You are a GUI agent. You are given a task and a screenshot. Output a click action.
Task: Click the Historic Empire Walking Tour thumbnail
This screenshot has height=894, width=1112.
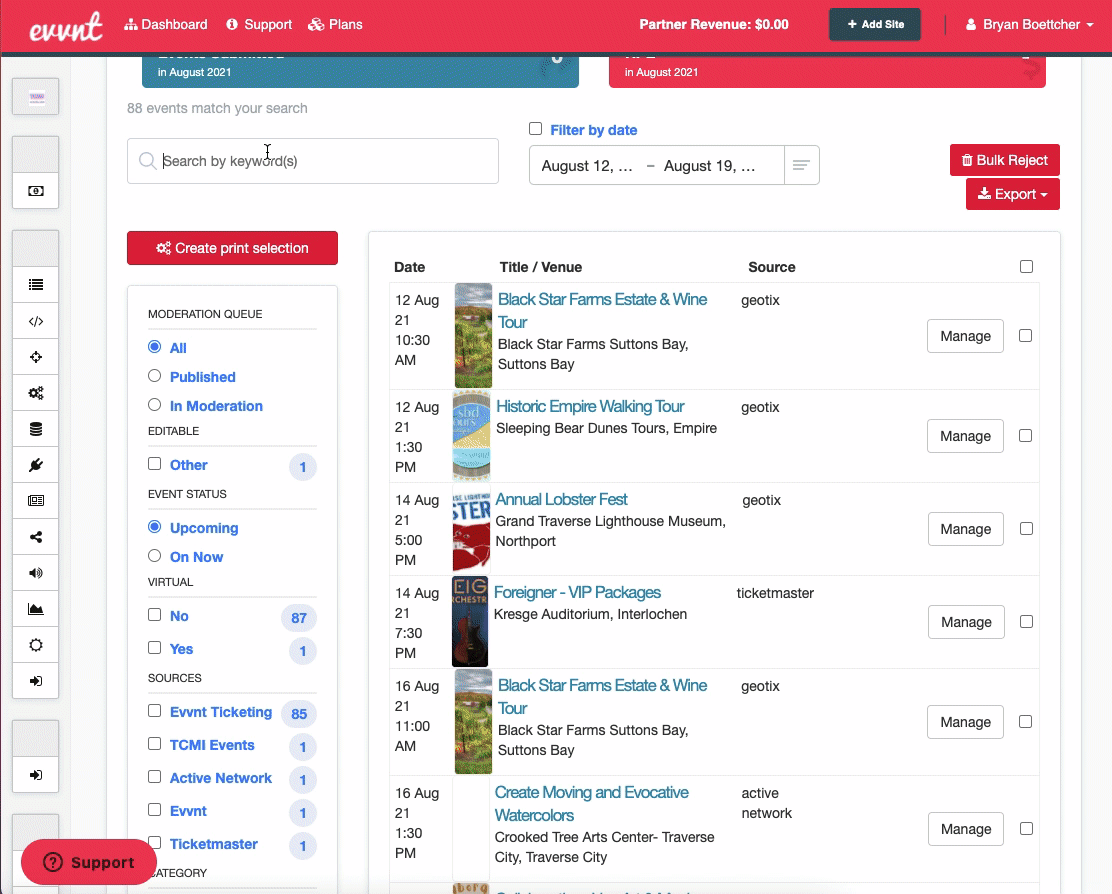(472, 436)
